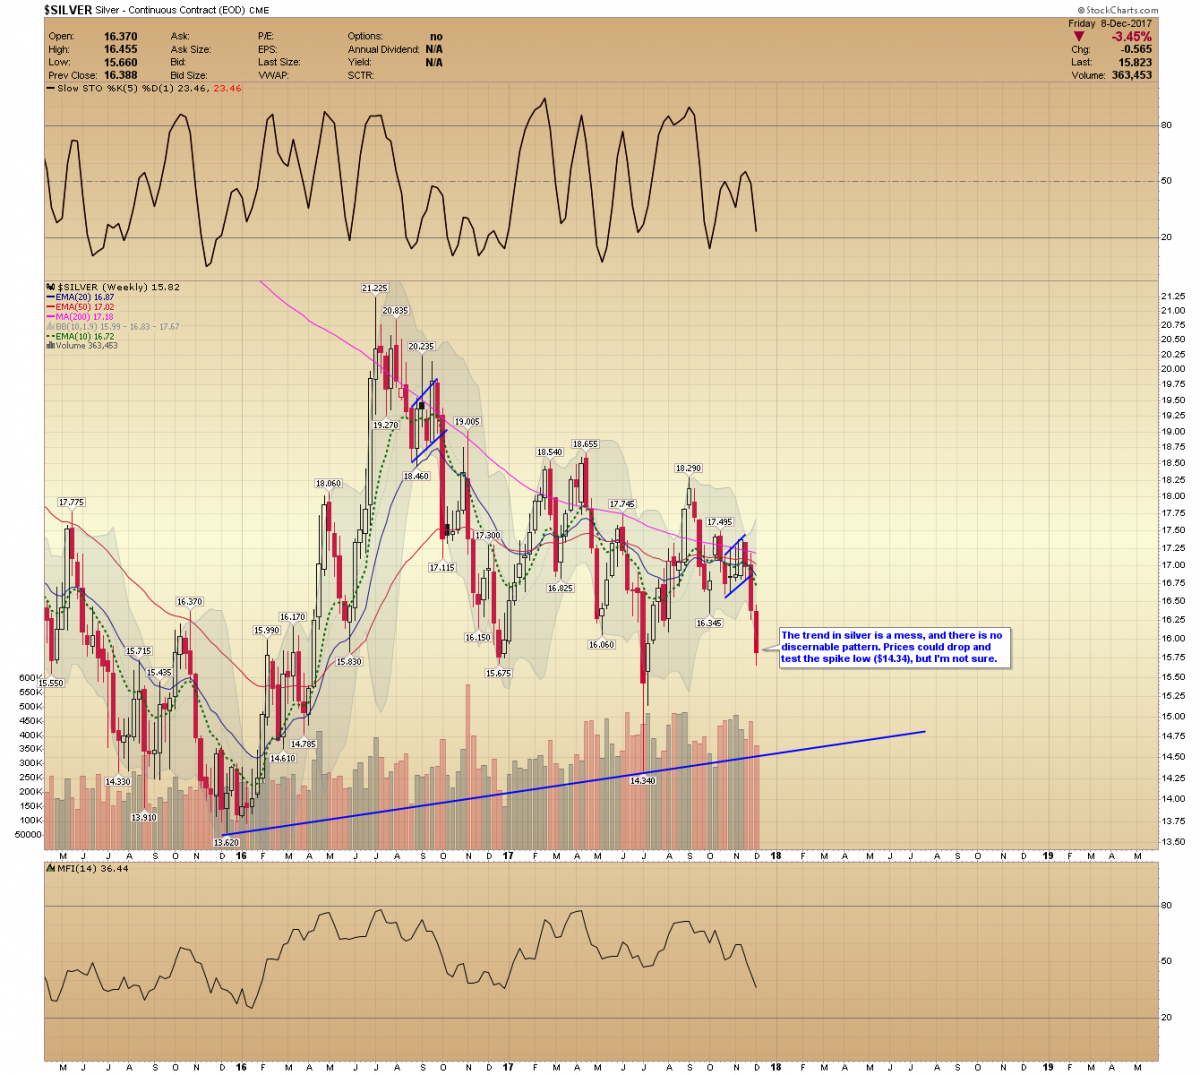Click the 15.675 low price label

[498, 673]
